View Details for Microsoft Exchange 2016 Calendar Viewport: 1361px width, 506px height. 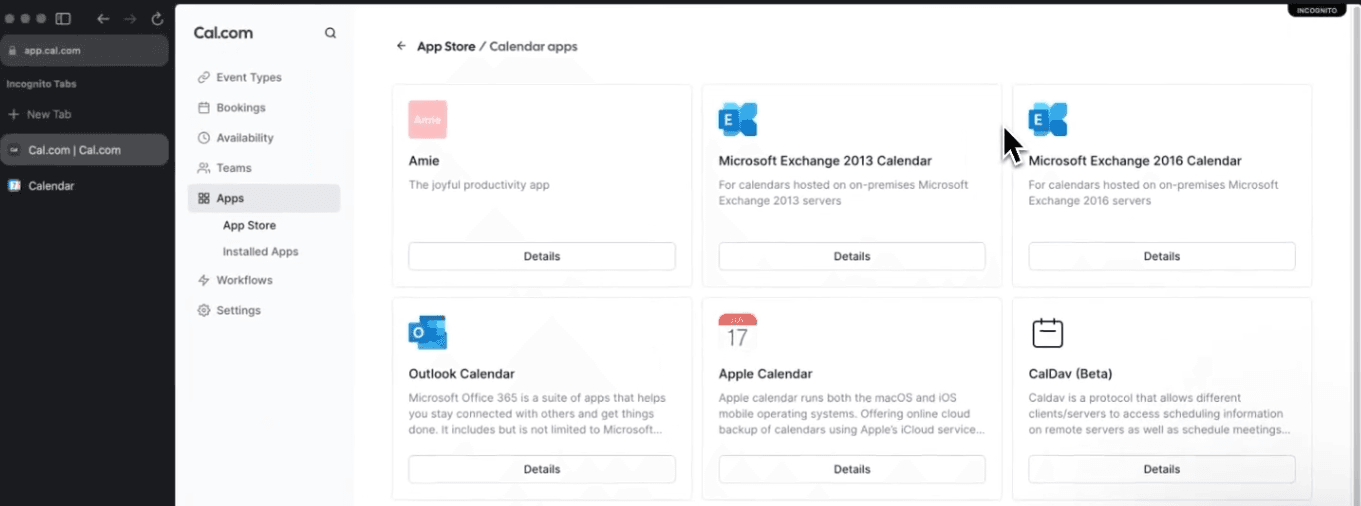pos(1162,256)
